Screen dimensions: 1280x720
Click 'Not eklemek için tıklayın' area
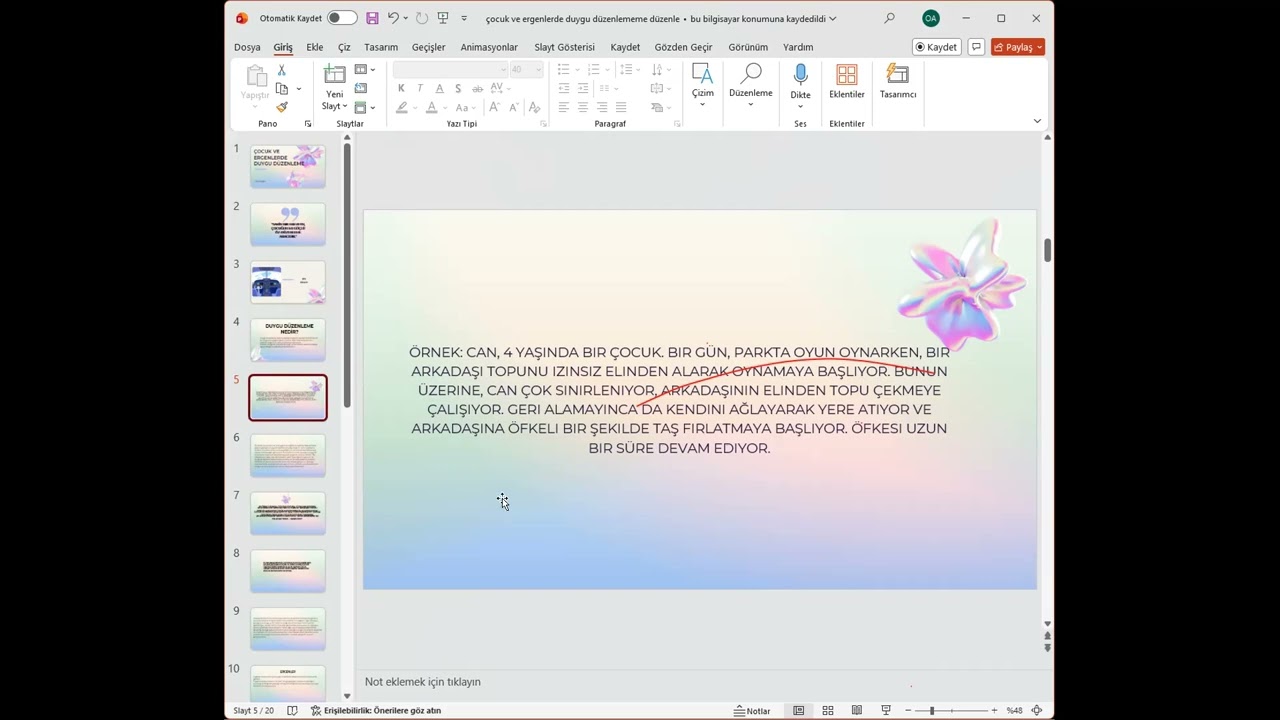[x=423, y=682]
